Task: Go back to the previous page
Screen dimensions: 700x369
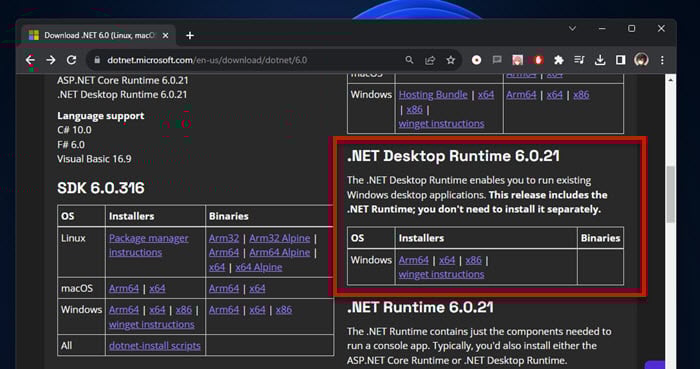Action: click(x=30, y=60)
